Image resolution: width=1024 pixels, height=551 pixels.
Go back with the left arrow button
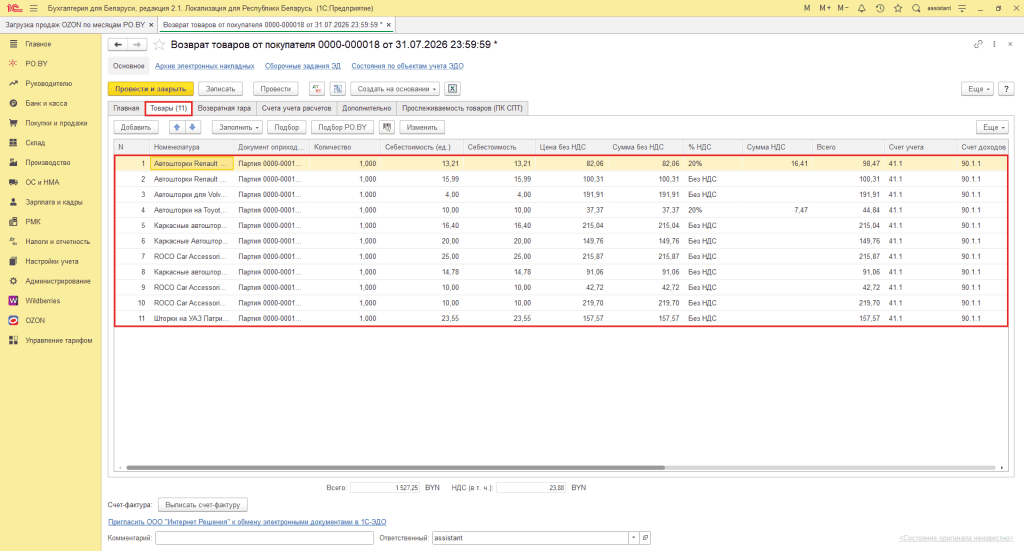pyautogui.click(x=118, y=44)
